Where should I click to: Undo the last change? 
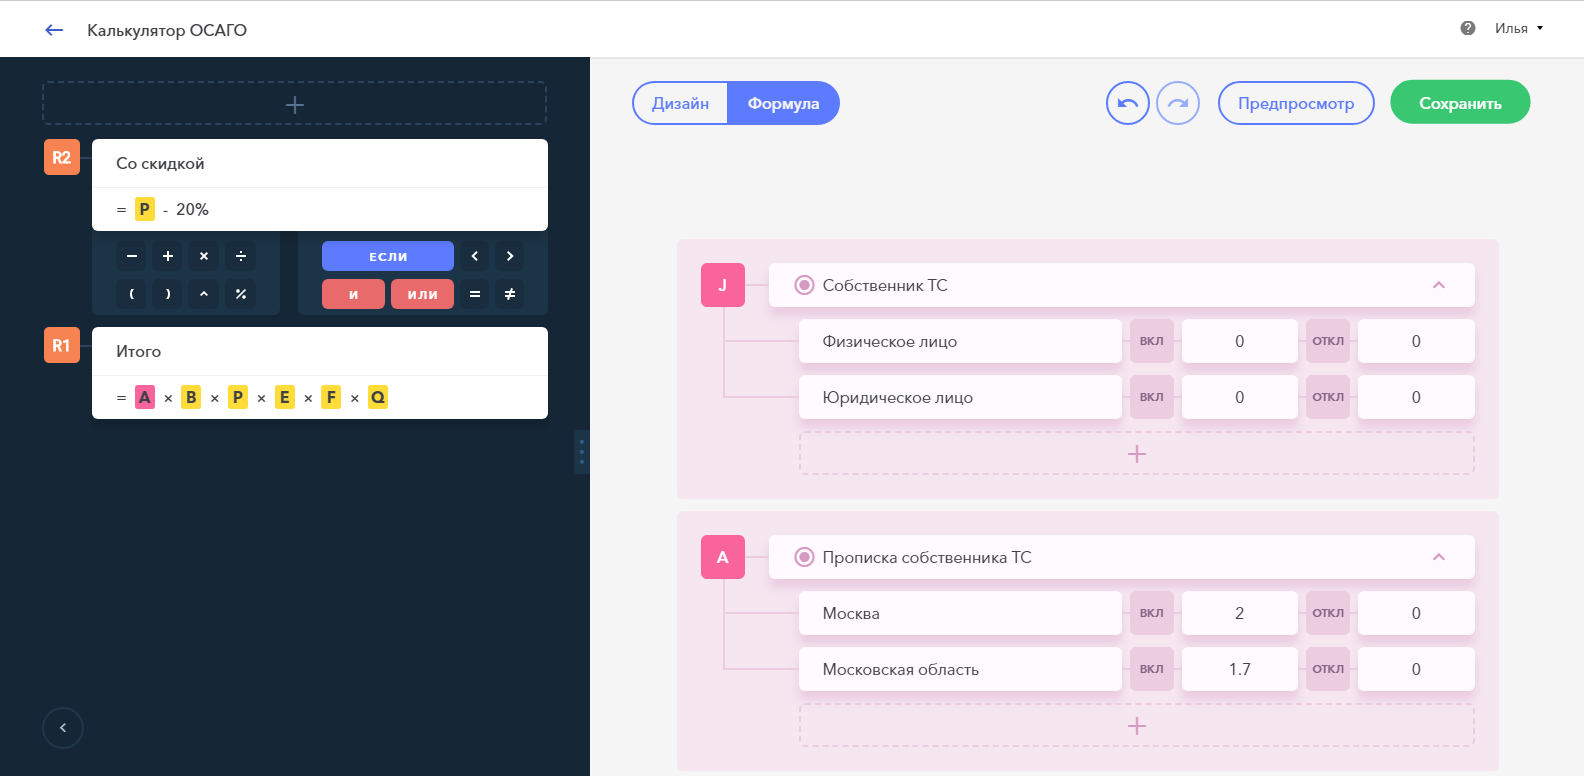(1128, 103)
